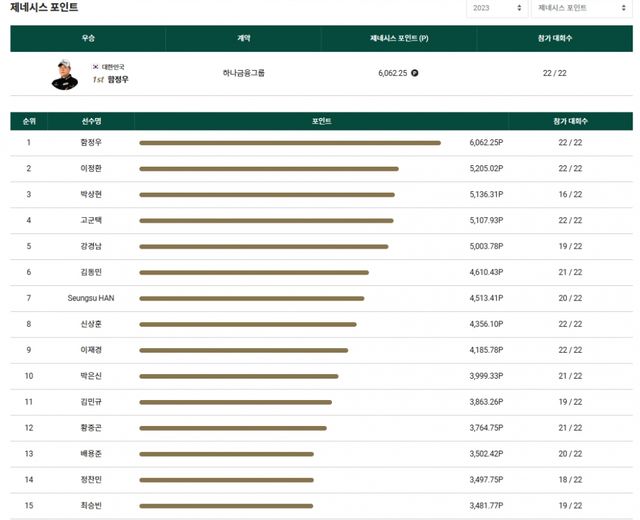Viewport: 640px width, 520px height.
Task: Click the point bar for rank 1 함정우
Action: (x=290, y=143)
